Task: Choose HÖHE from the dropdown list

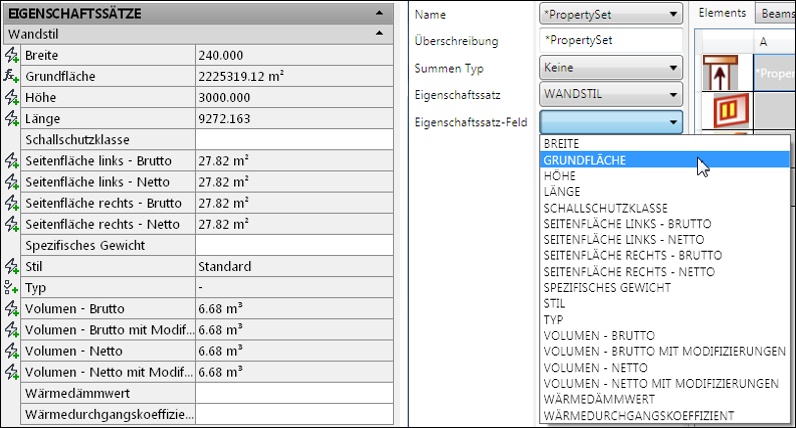Action: pos(665,176)
